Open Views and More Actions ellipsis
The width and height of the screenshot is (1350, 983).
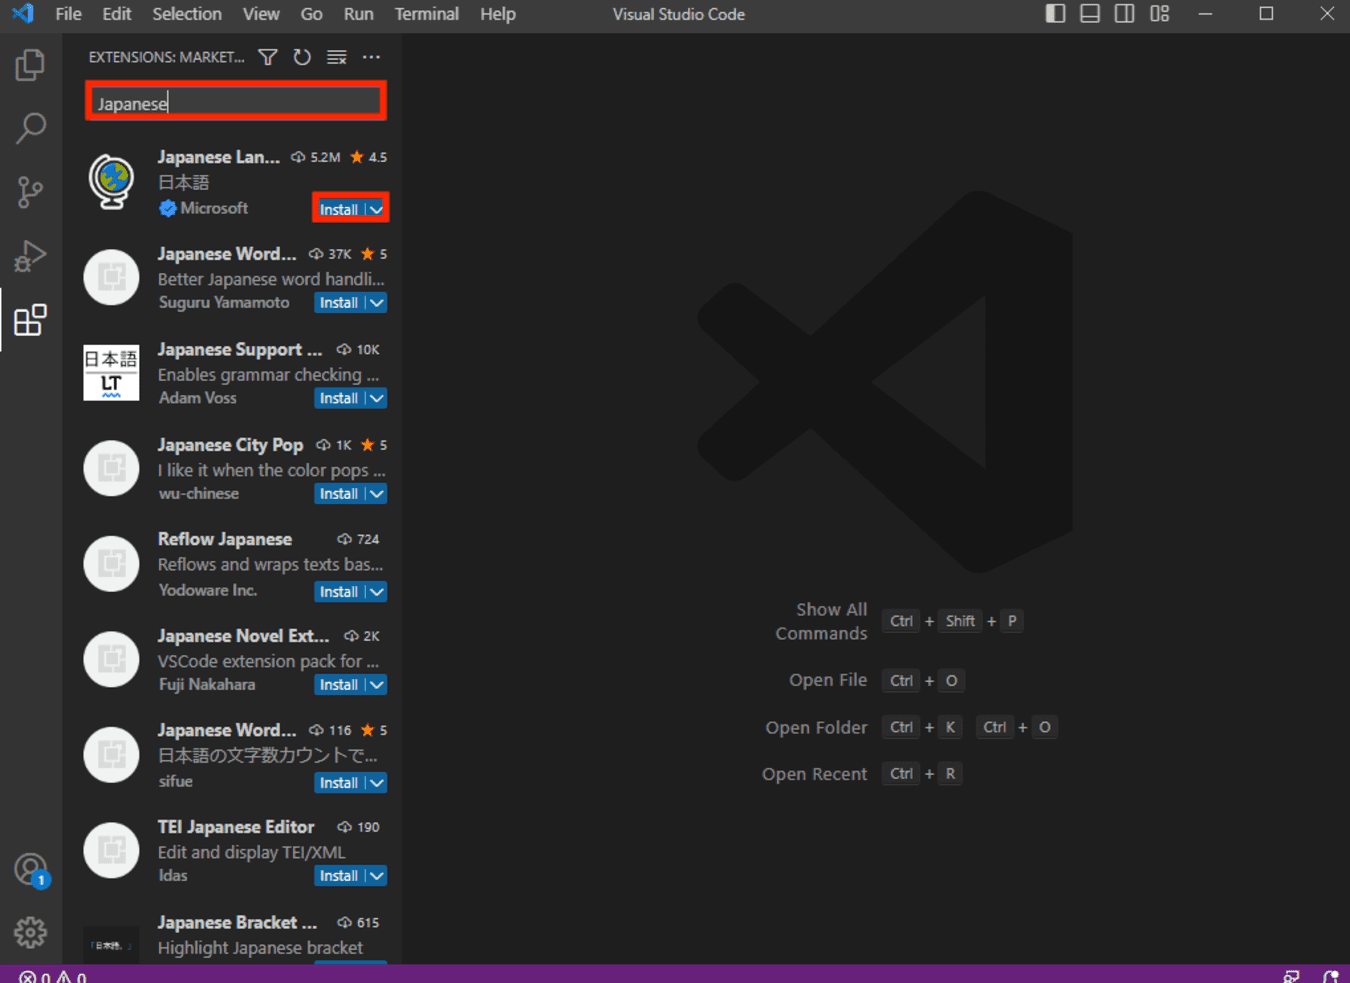click(x=371, y=57)
